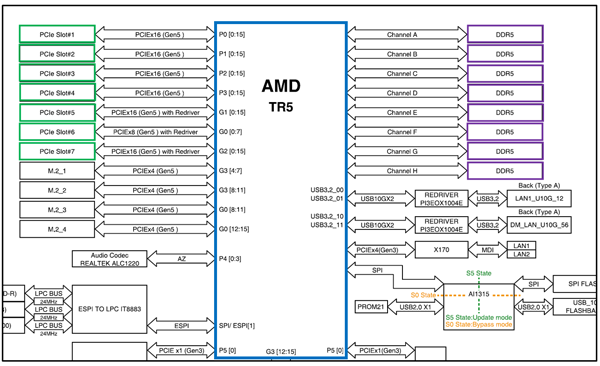Select the M.2_4 block

click(57, 229)
